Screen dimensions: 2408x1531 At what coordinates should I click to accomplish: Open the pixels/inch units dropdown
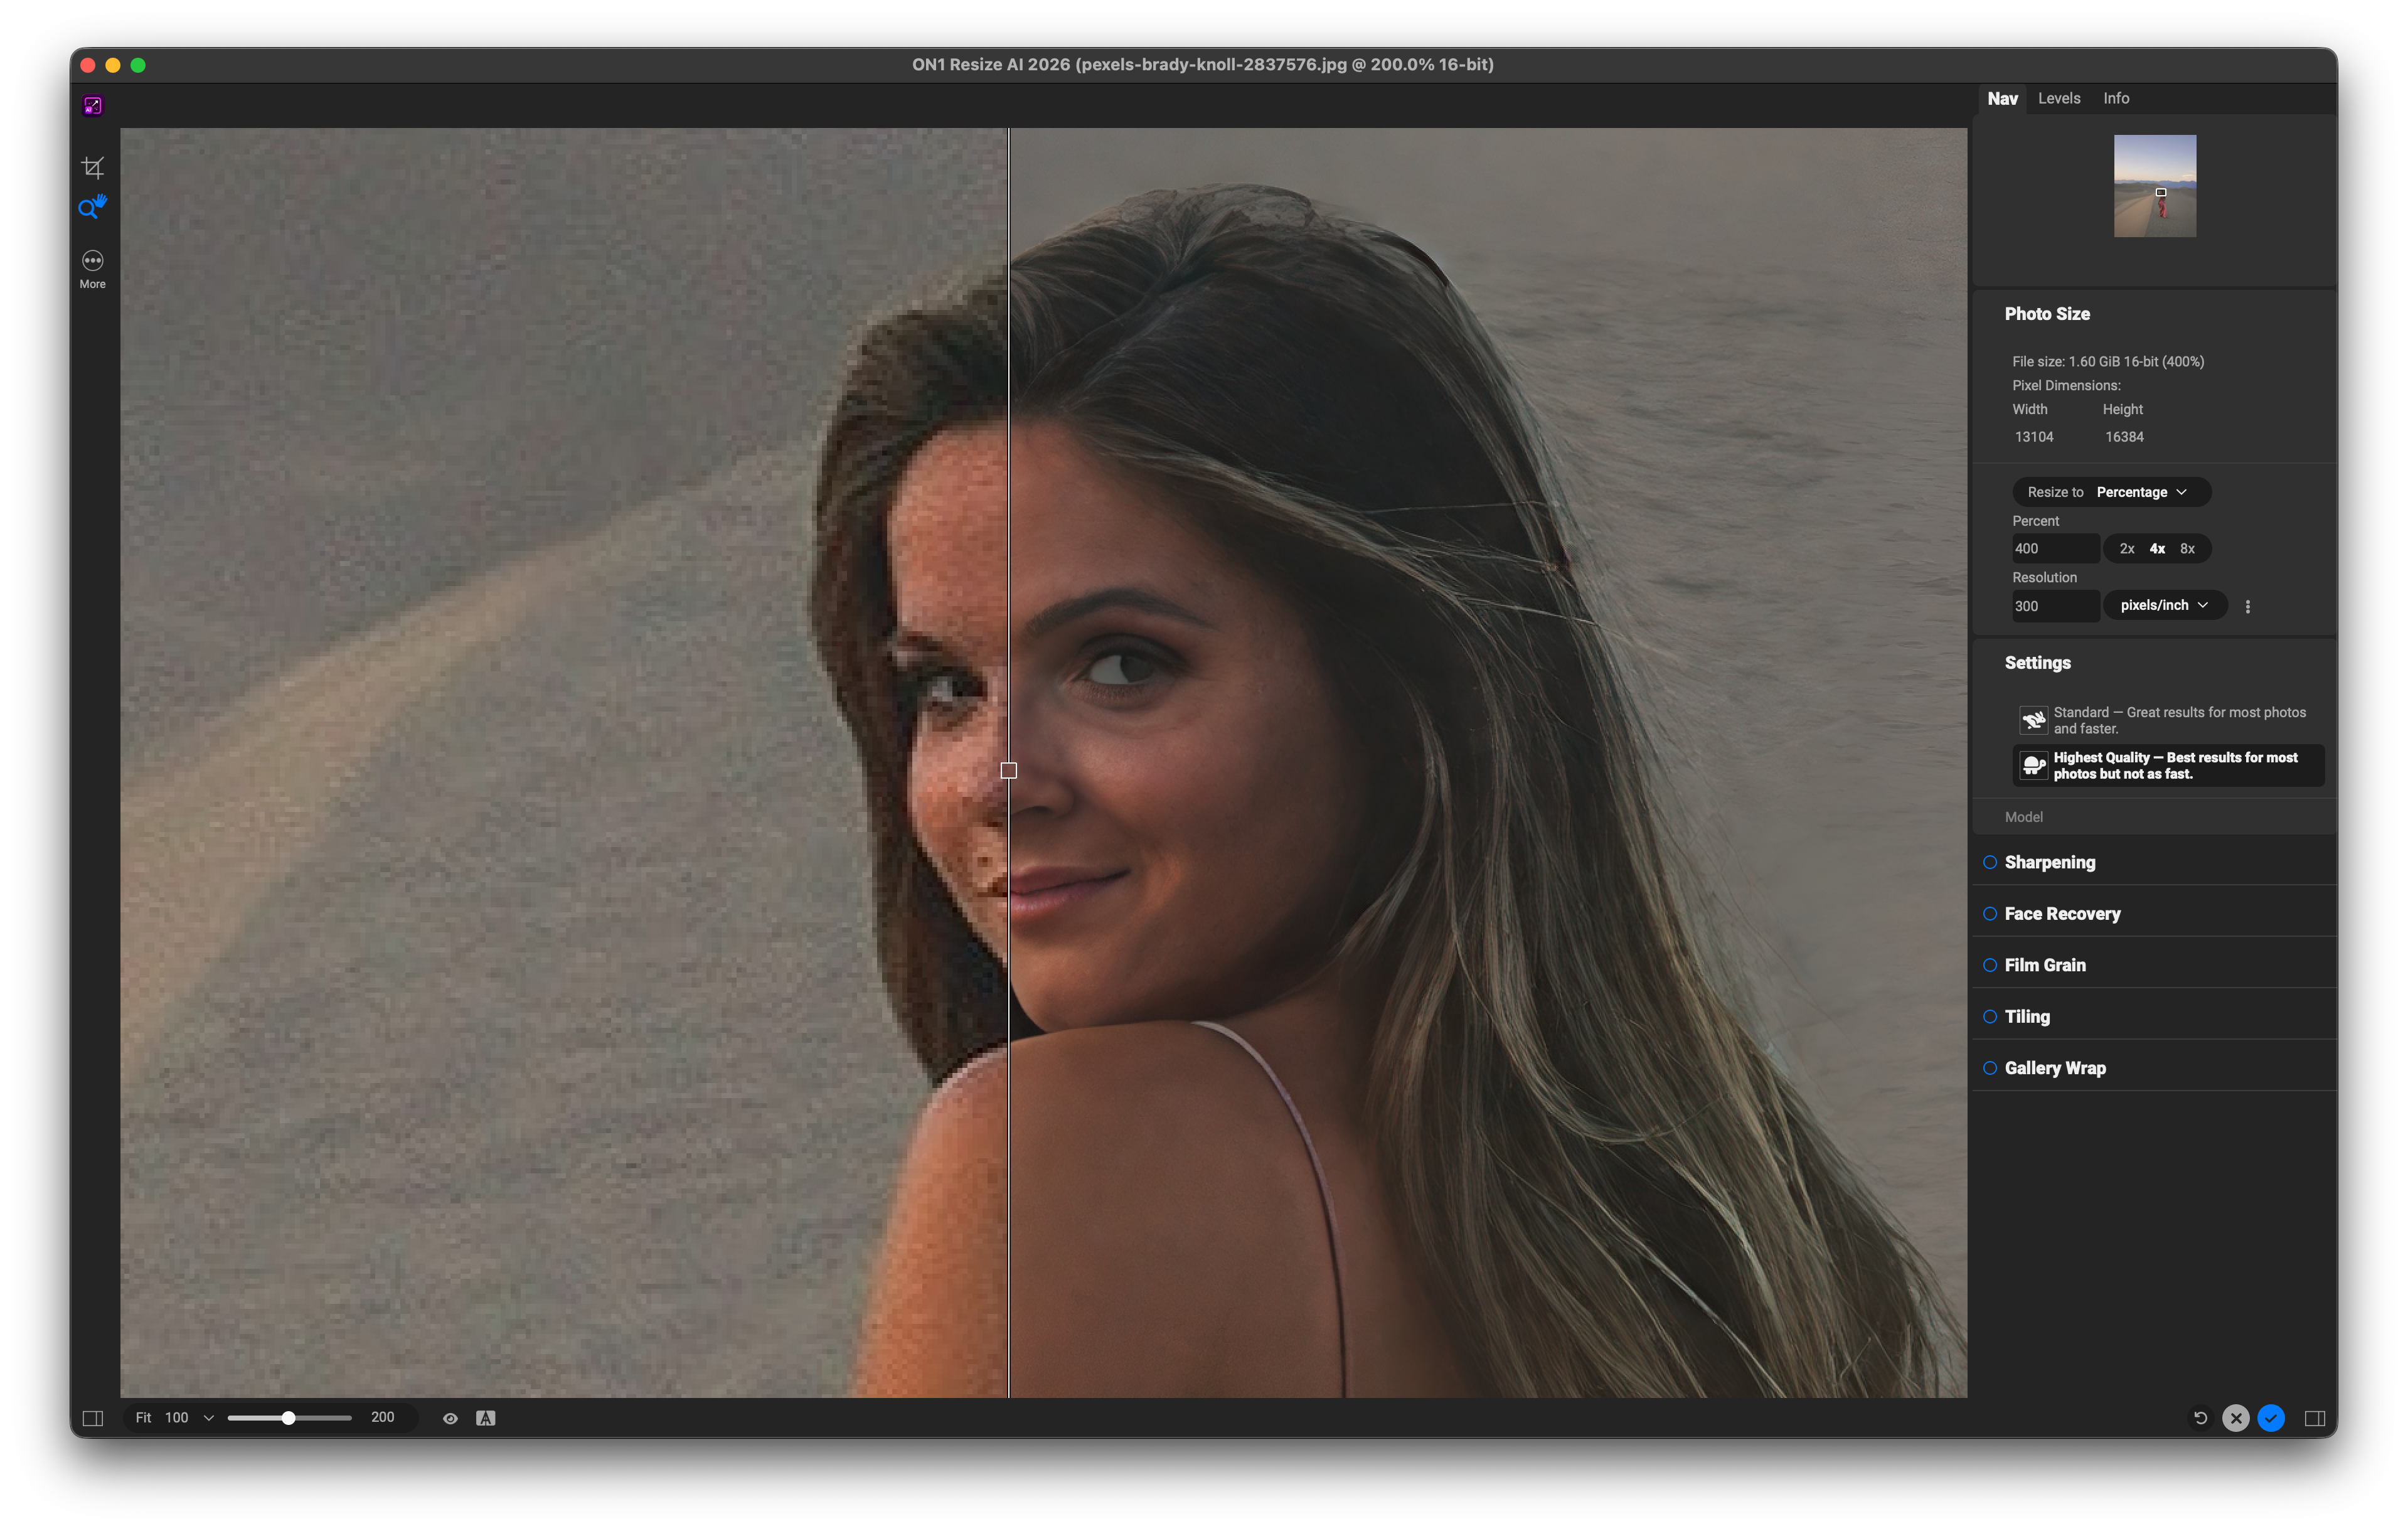point(2164,605)
